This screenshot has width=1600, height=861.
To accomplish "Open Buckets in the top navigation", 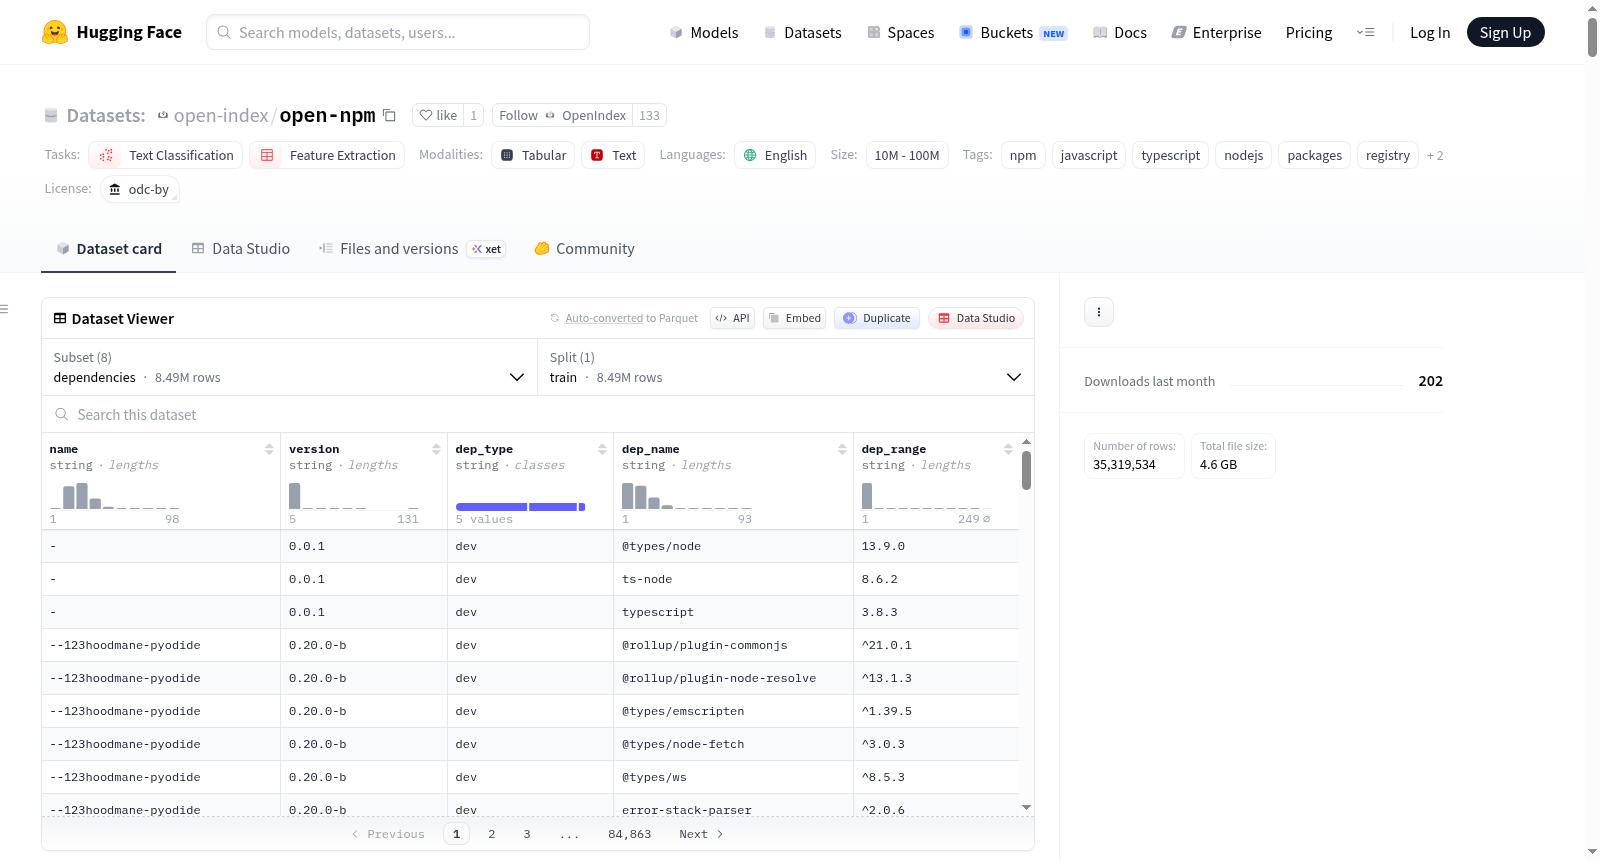I will tap(1013, 32).
